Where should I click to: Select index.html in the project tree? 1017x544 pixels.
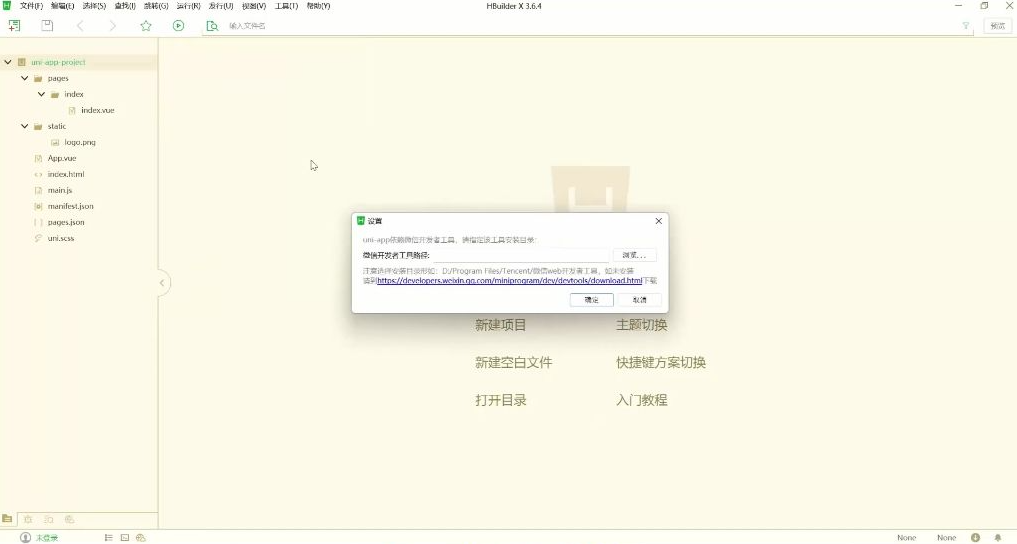tap(66, 174)
